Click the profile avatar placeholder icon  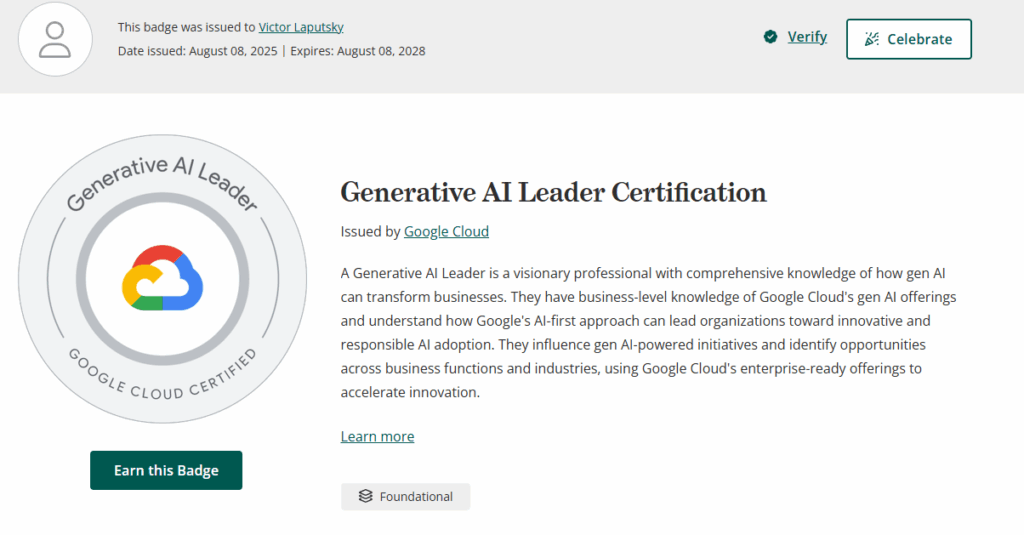(x=55, y=39)
